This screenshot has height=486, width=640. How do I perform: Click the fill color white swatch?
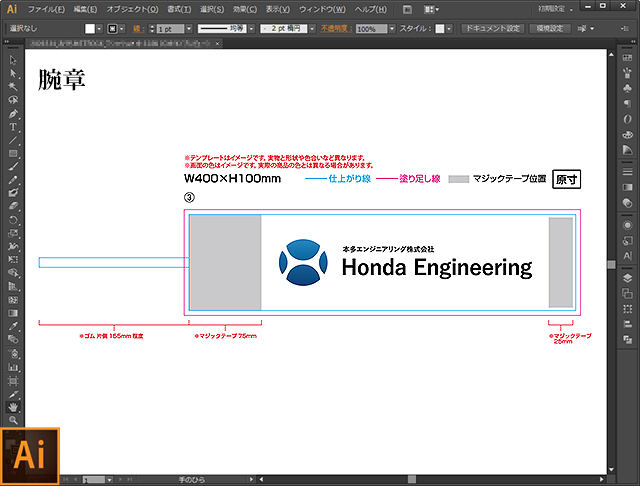coord(90,29)
